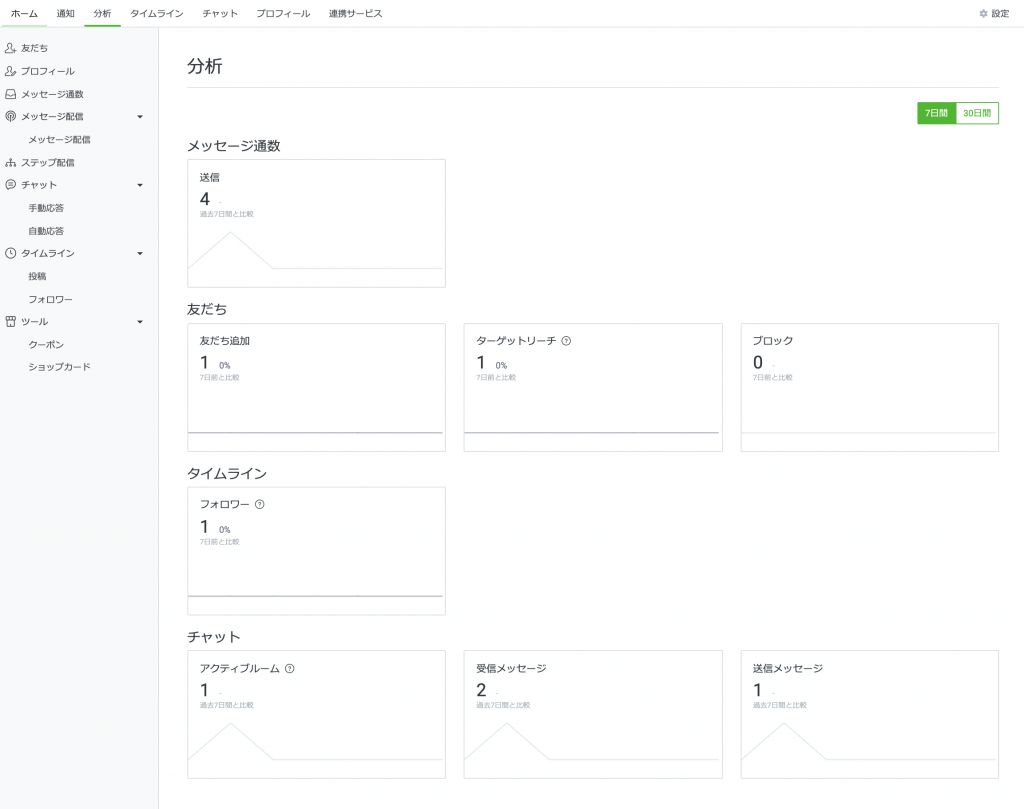Click the chat bubble icon in the sidebar
This screenshot has width=1024, height=809.
[10, 185]
